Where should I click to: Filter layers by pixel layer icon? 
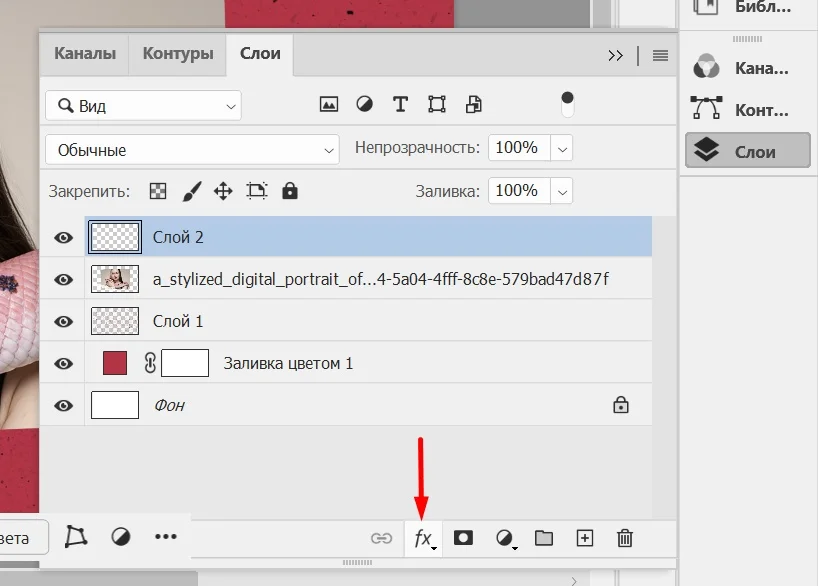click(x=329, y=104)
